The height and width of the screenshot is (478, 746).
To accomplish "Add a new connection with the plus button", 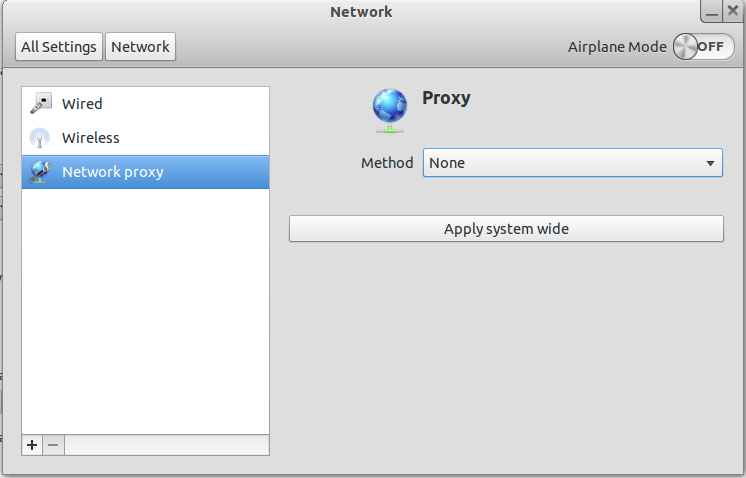I will (32, 445).
